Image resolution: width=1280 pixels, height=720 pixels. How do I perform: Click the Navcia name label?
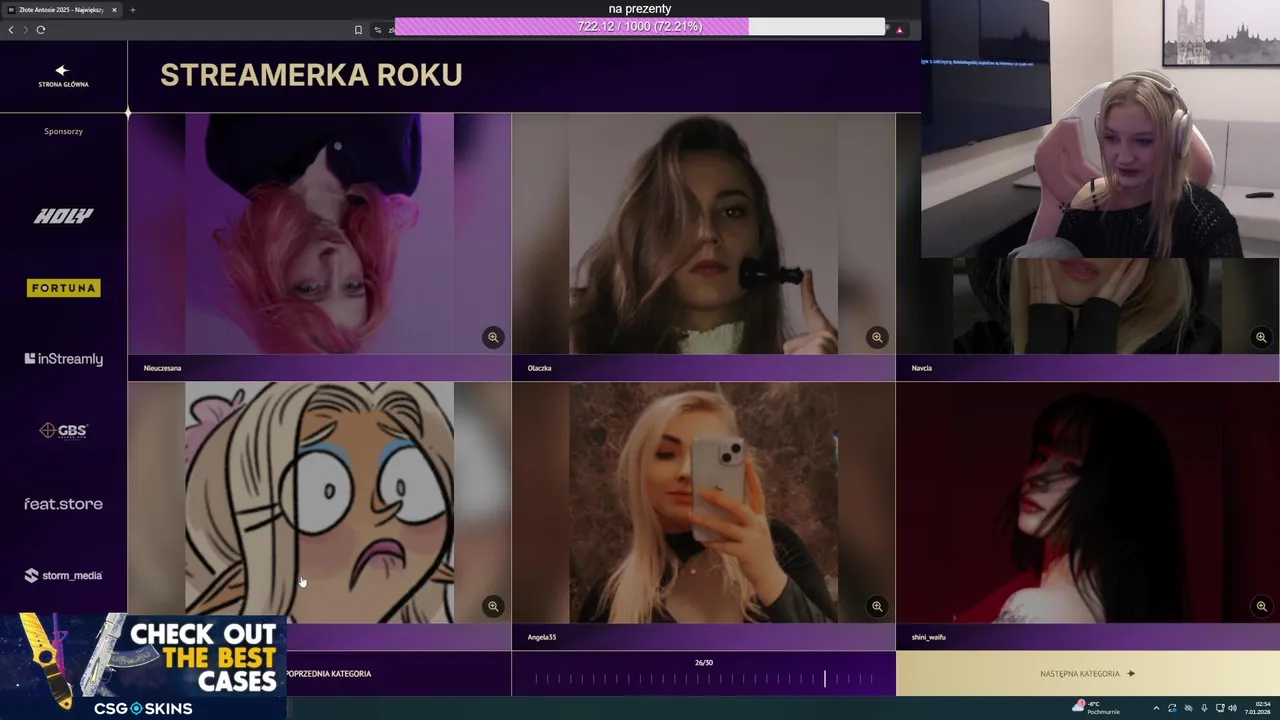[921, 368]
